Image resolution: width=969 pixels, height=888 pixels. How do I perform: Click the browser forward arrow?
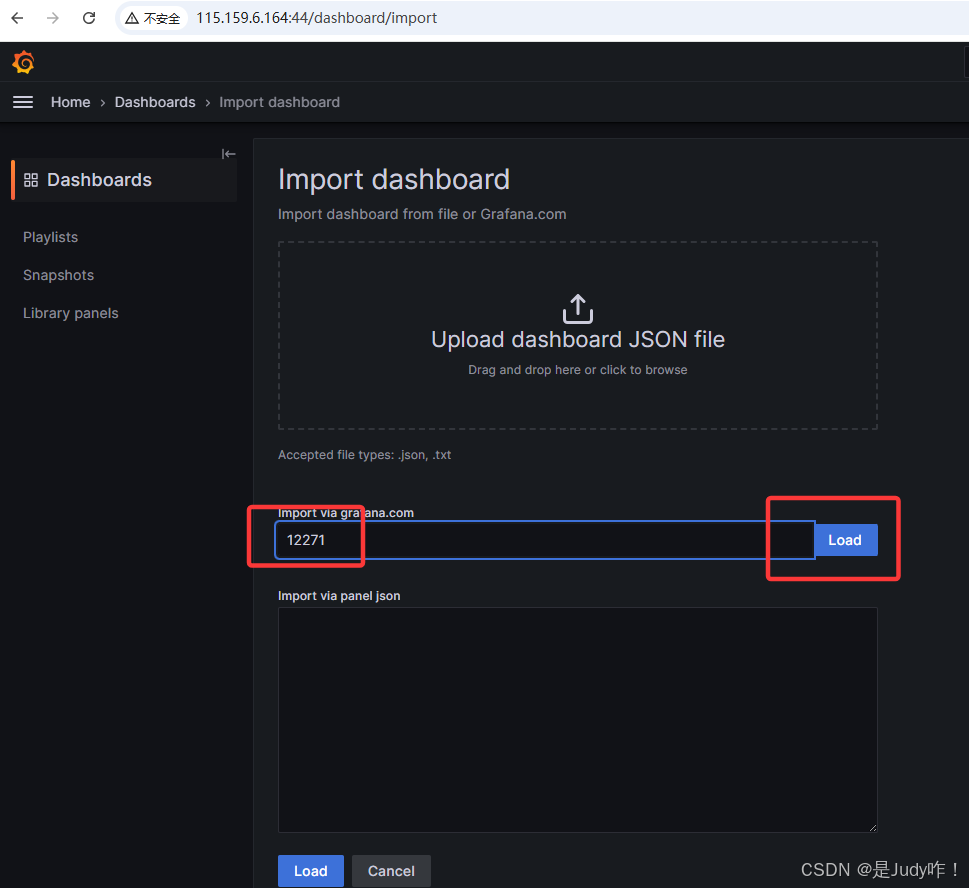(x=53, y=18)
